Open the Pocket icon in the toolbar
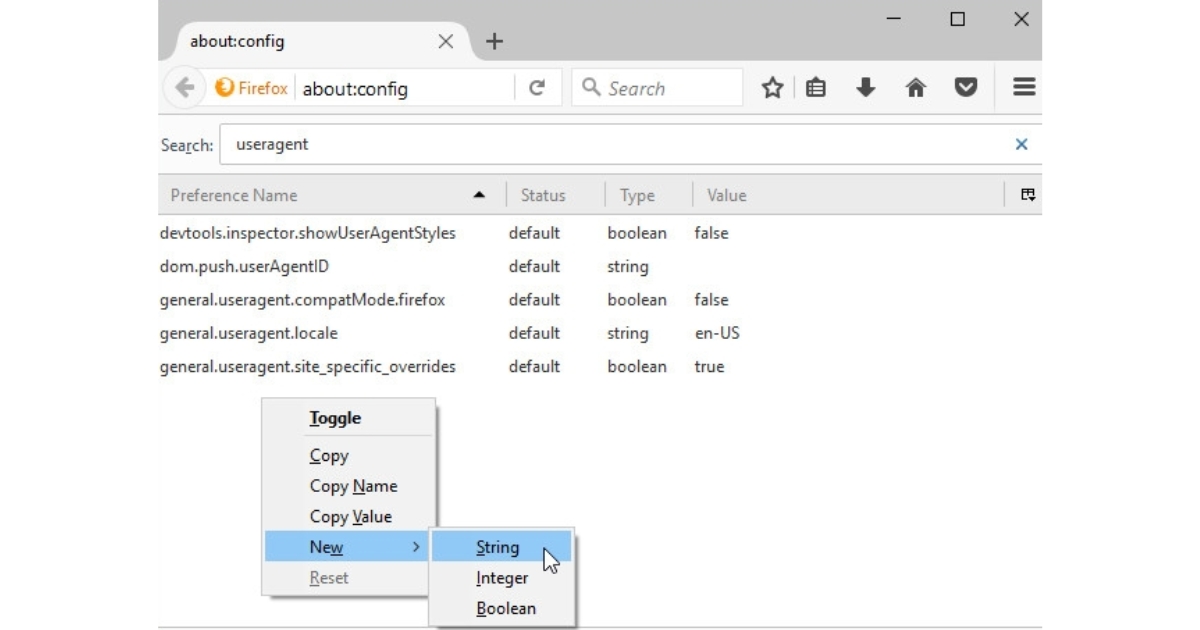 [965, 88]
